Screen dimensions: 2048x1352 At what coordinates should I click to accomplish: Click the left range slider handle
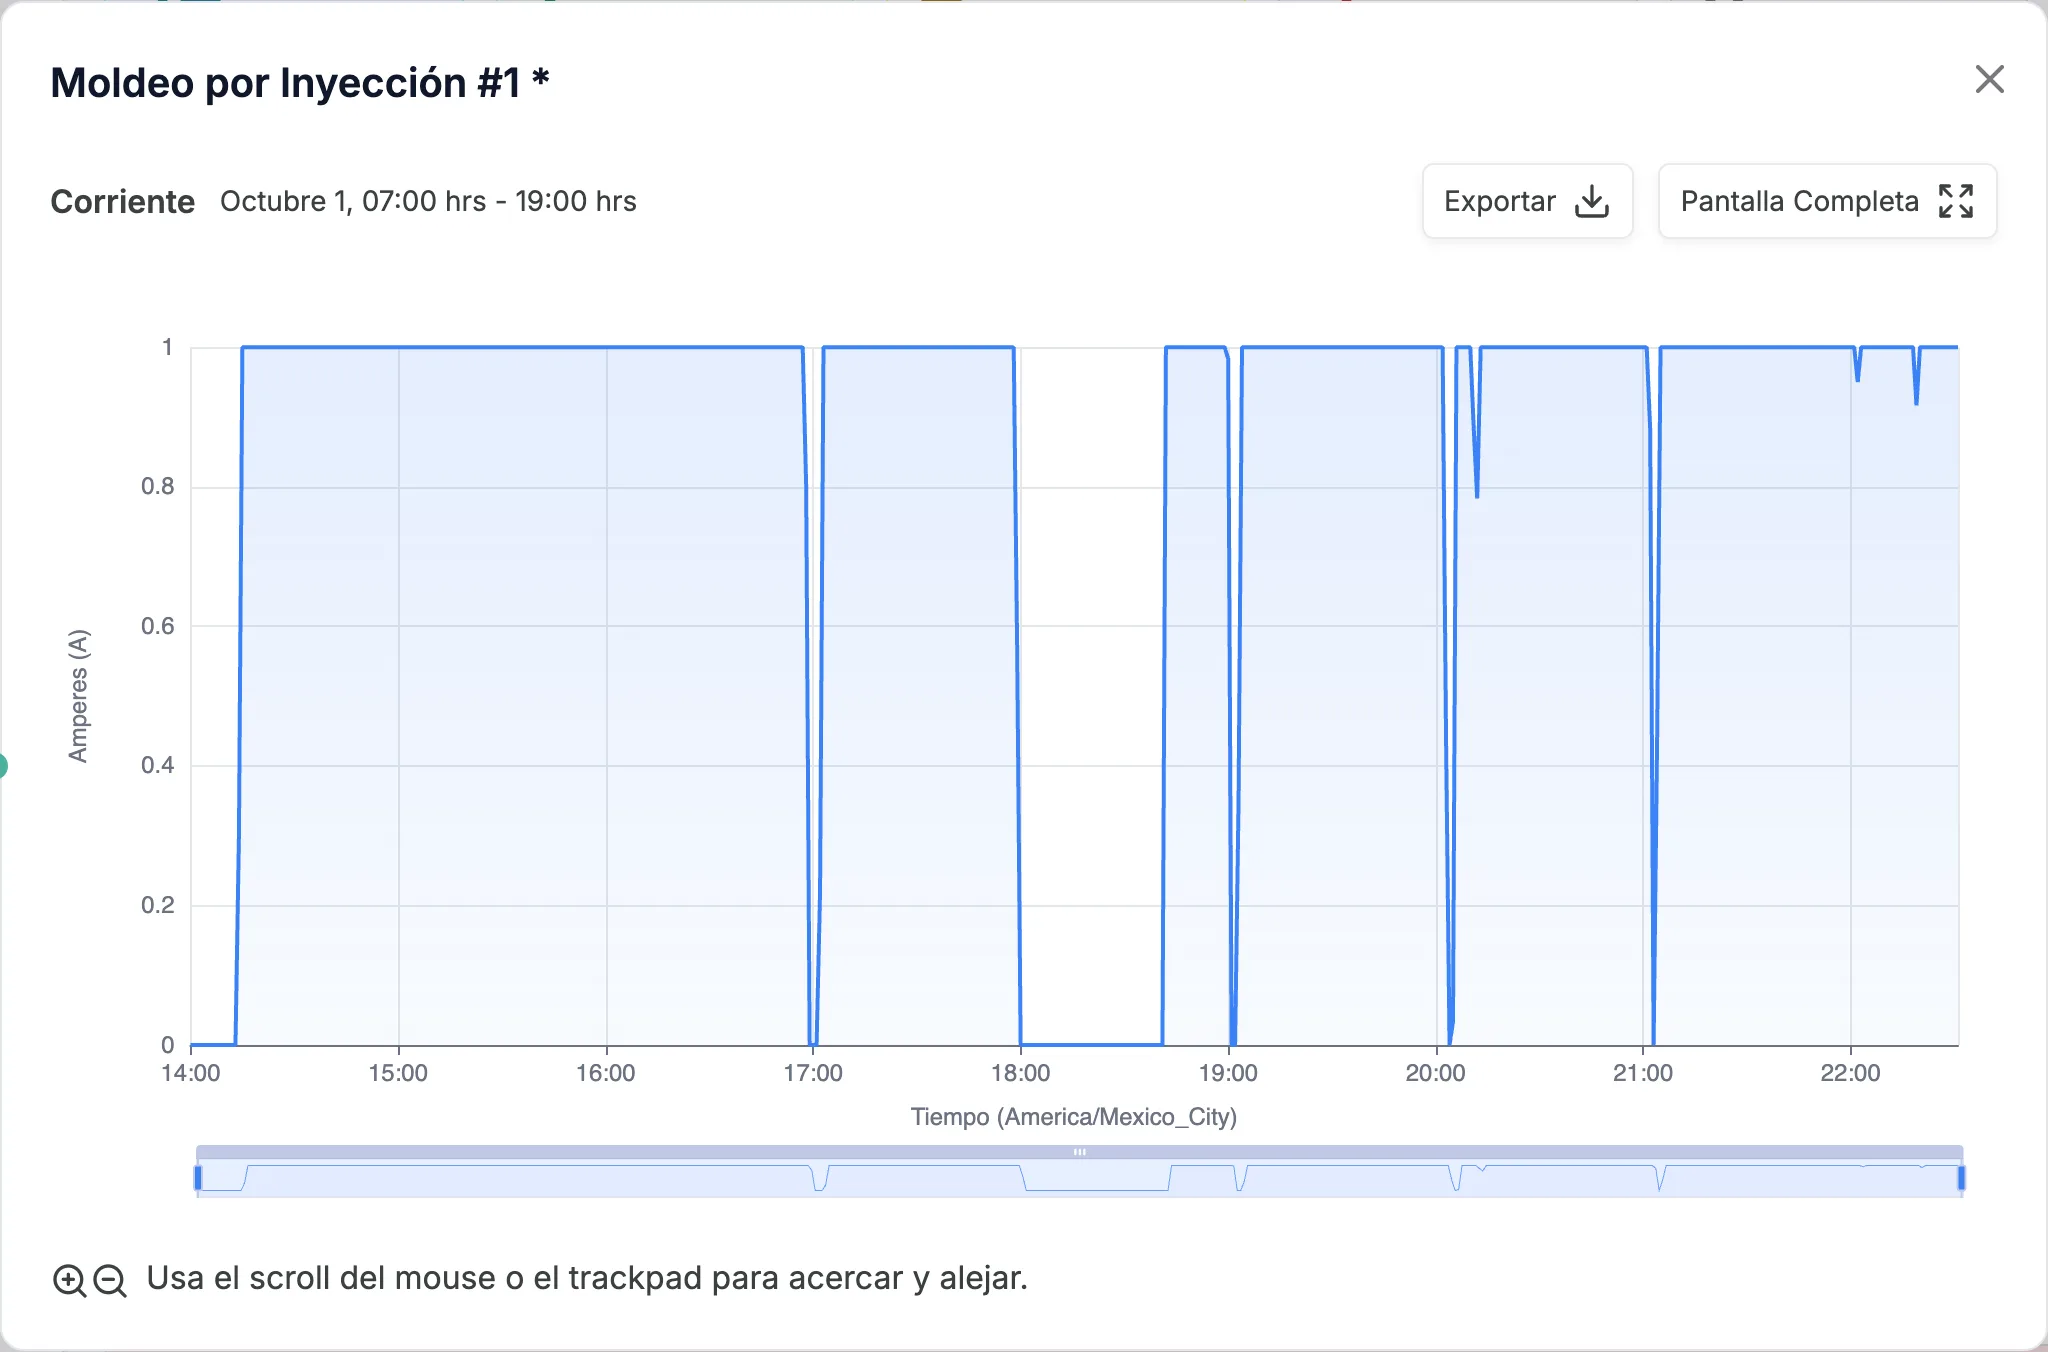[198, 1178]
